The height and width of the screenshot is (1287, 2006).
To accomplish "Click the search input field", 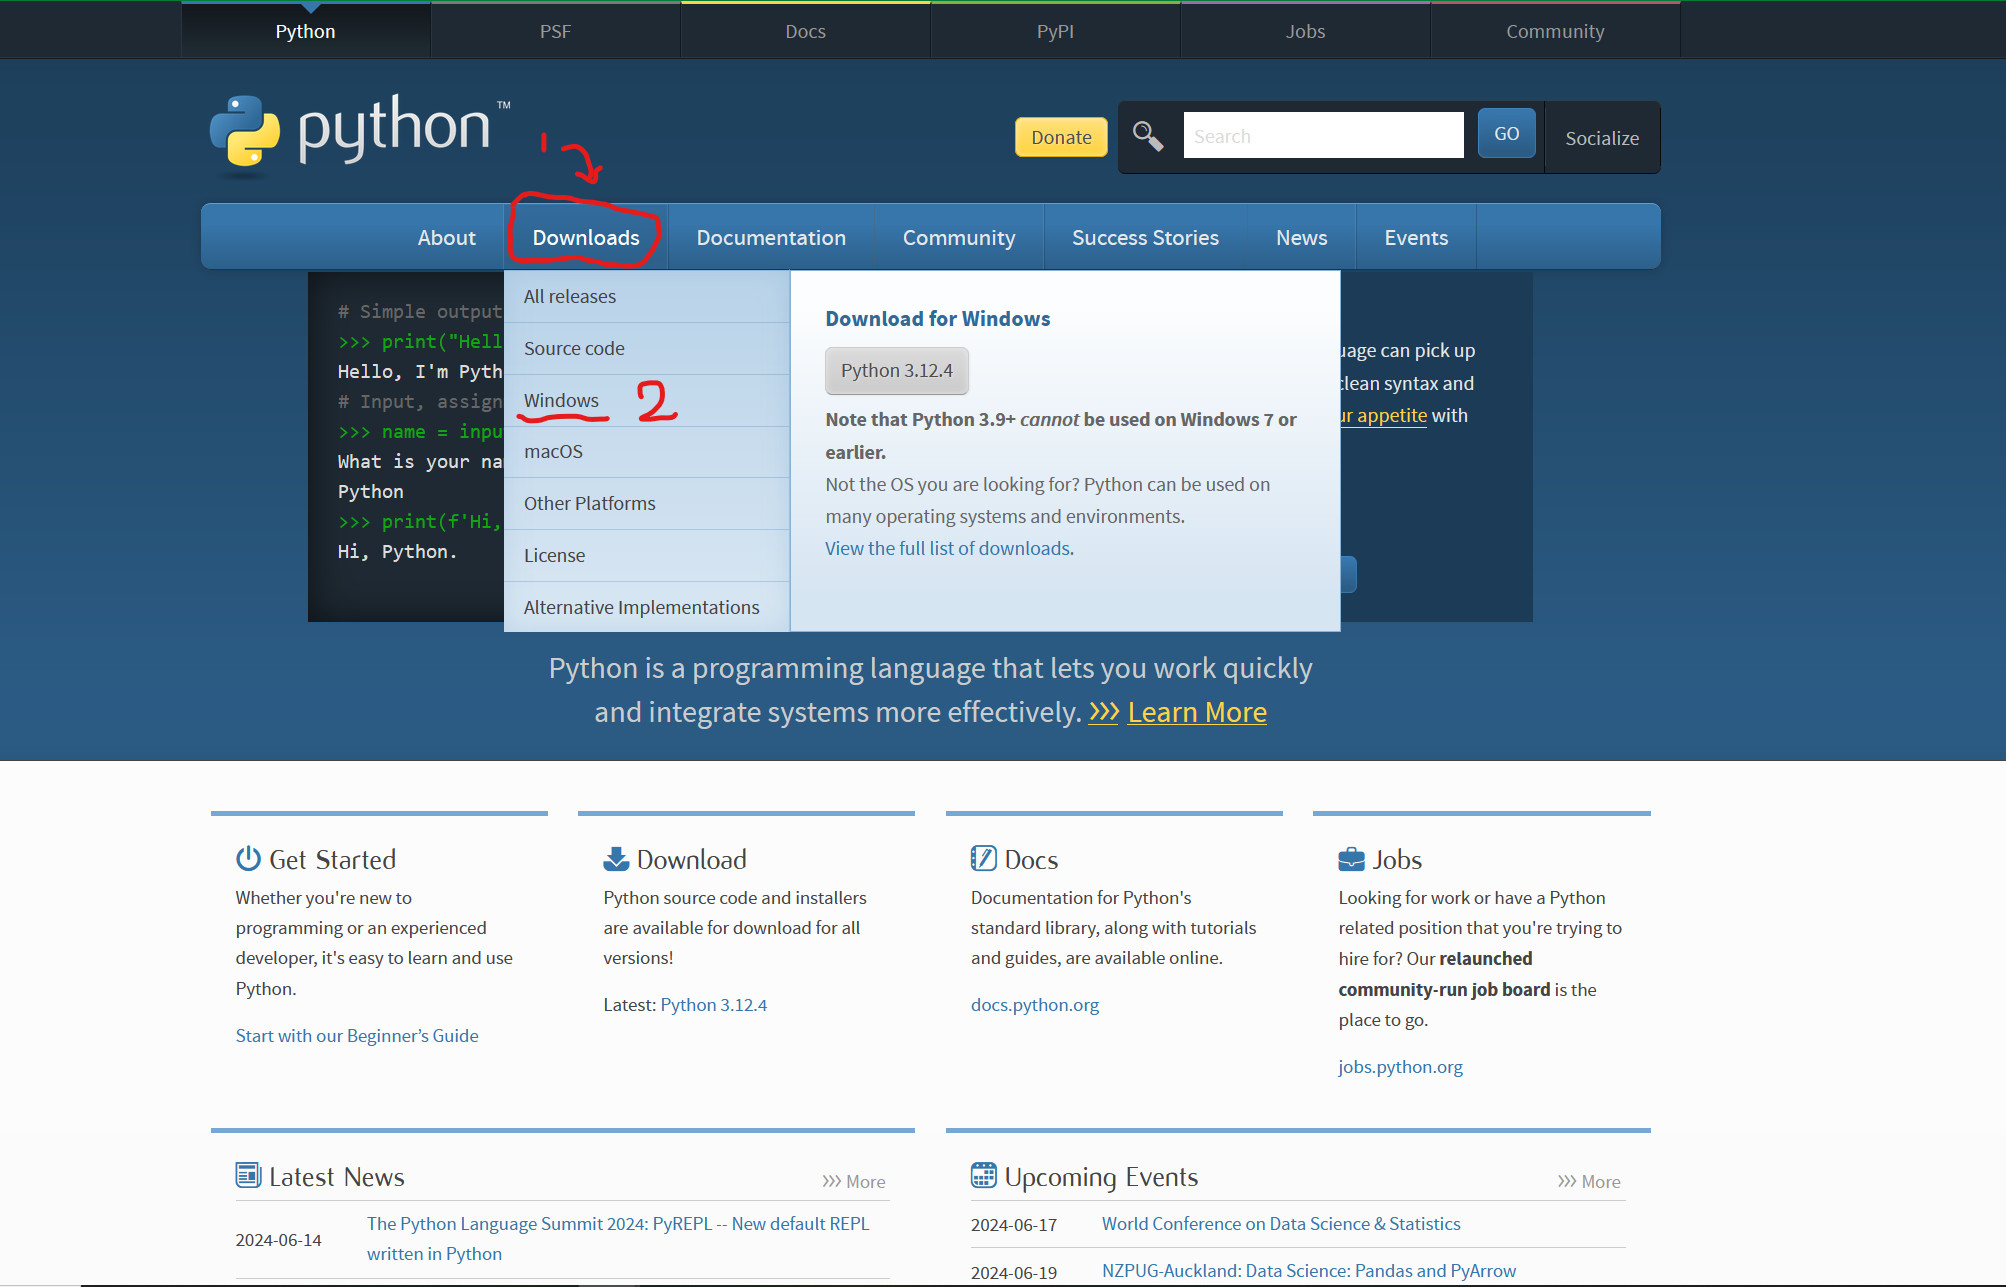I will click(1322, 134).
